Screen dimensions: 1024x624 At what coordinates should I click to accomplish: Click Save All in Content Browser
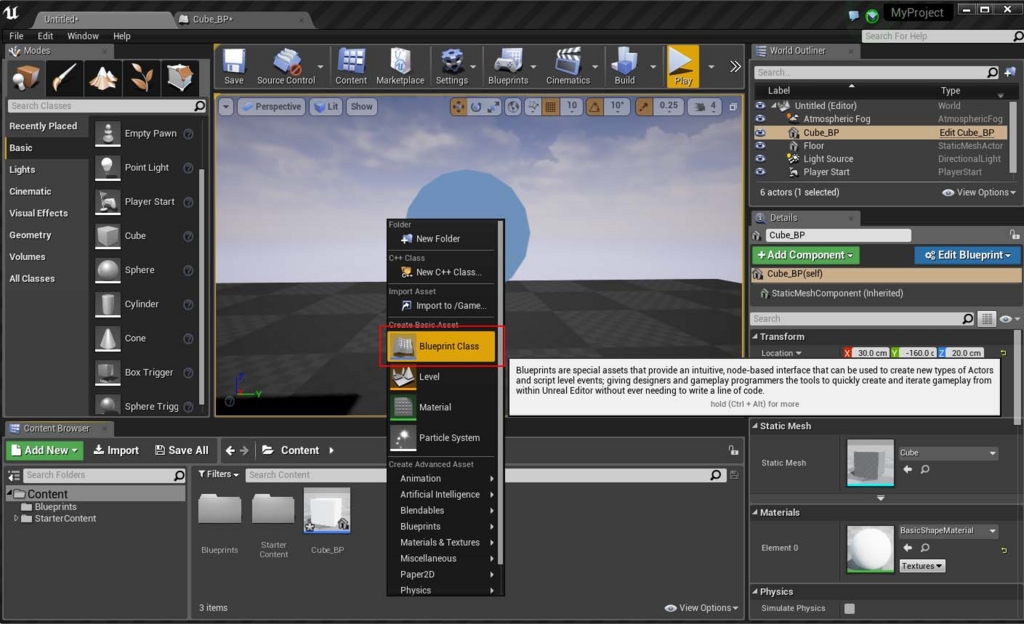[x=182, y=450]
